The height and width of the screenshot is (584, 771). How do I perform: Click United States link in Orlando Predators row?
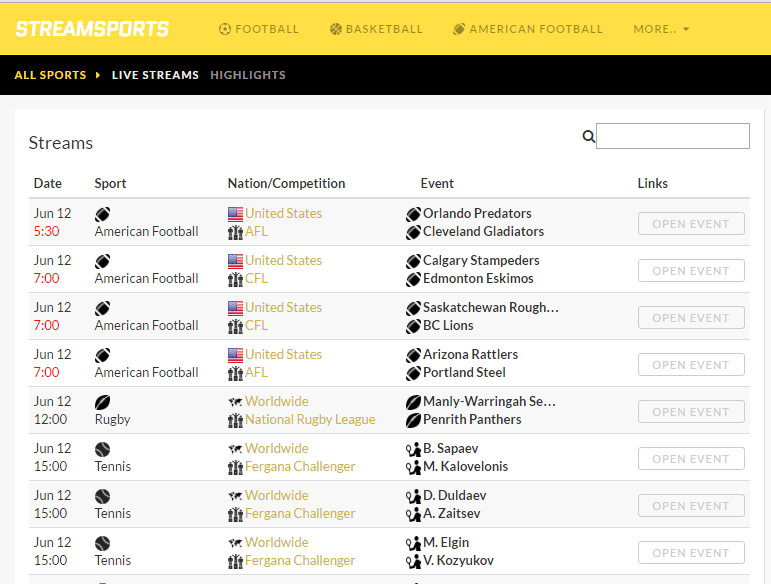pyautogui.click(x=284, y=213)
